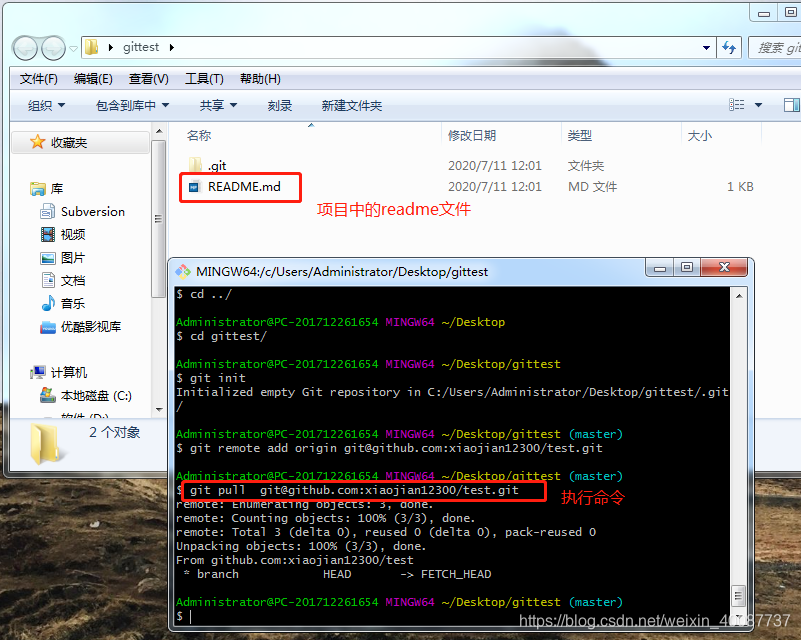The height and width of the screenshot is (640, 801).
Task: Click the Subversion sidebar icon
Action: 49,211
